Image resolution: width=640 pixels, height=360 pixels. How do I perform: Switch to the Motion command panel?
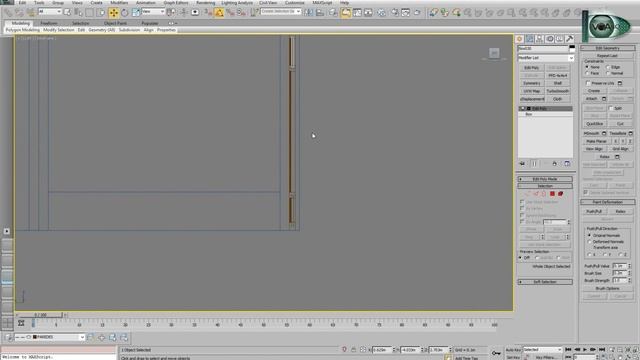point(549,39)
